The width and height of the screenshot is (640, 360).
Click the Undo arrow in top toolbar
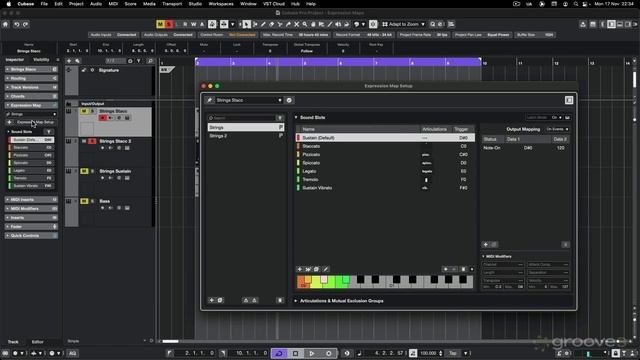[x=17, y=24]
